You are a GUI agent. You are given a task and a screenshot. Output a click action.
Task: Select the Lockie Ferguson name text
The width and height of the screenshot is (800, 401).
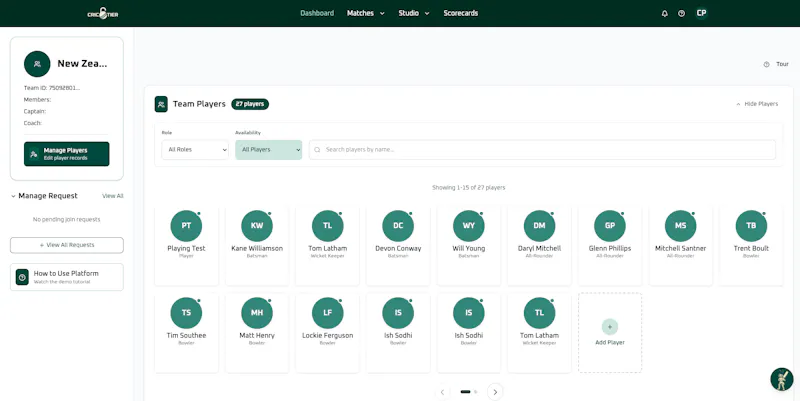328,336
